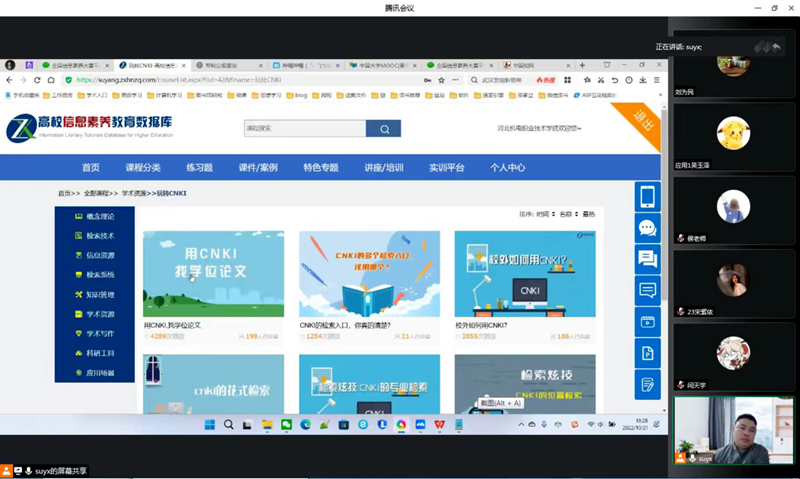The image size is (800, 479).
Task: Click the scissors screenshot icon in browser toolbar
Action: pyautogui.click(x=601, y=80)
